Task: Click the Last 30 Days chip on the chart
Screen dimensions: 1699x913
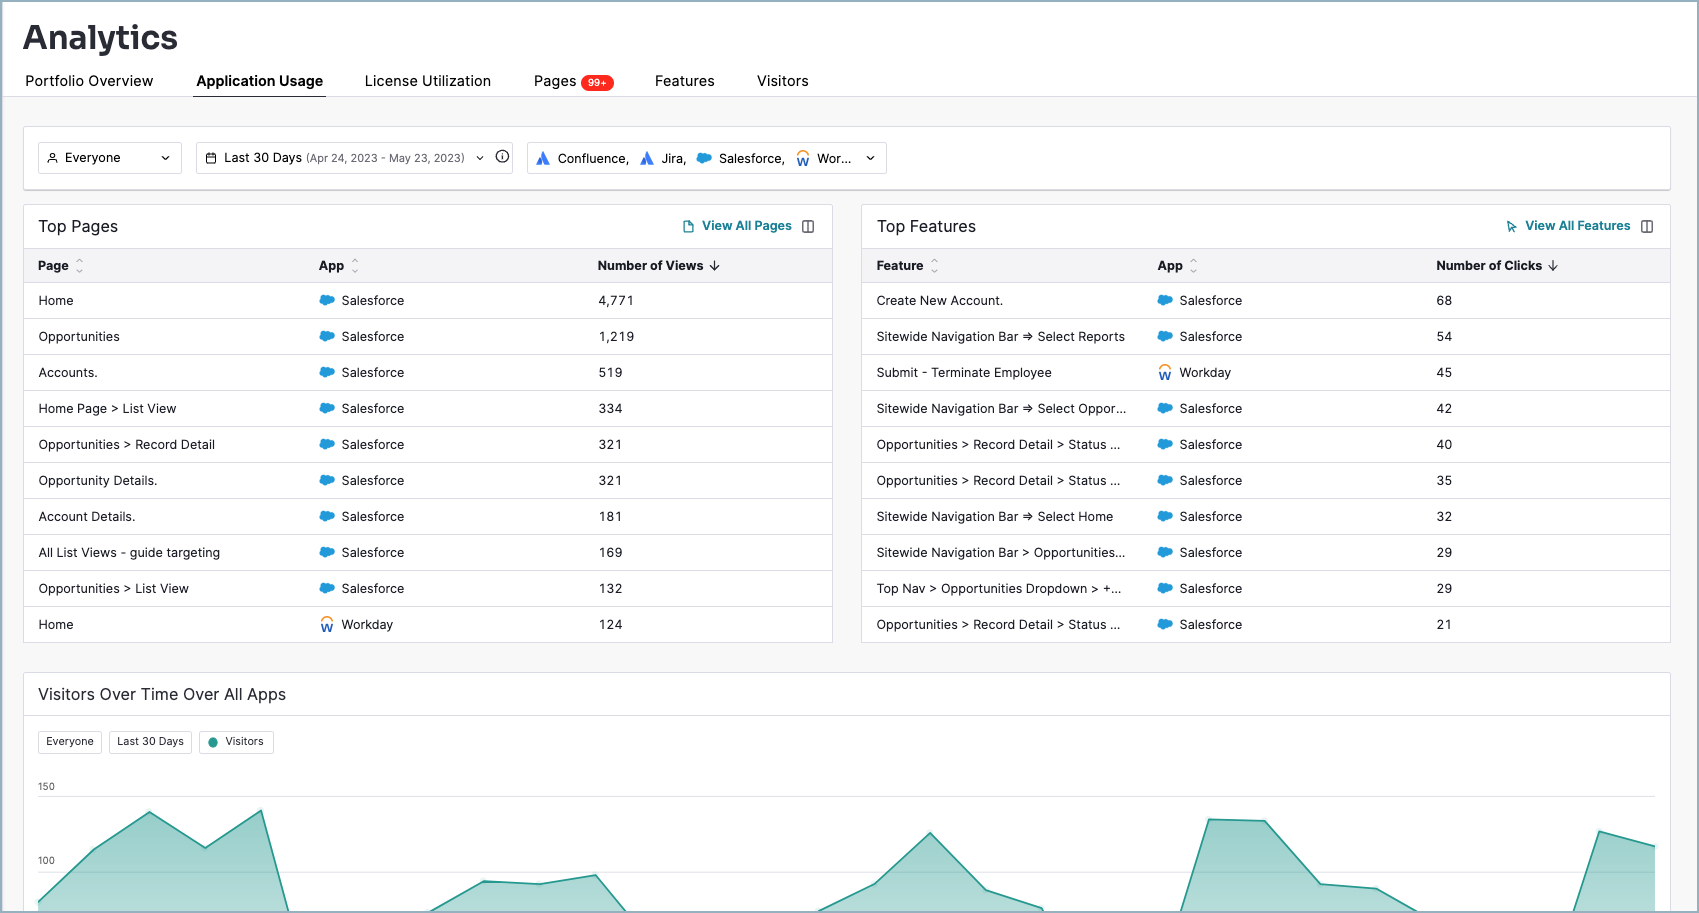Action: point(150,741)
